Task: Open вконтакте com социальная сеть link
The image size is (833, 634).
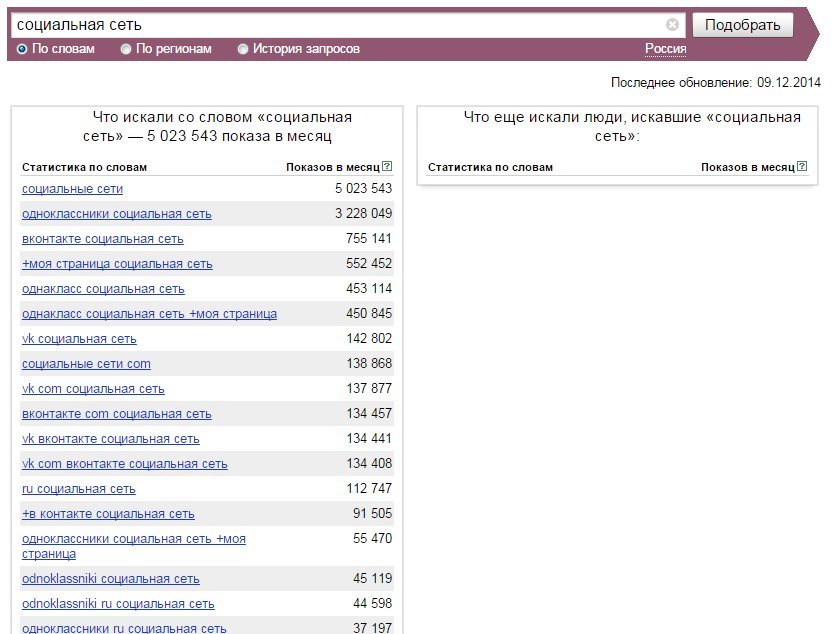Action: click(117, 413)
